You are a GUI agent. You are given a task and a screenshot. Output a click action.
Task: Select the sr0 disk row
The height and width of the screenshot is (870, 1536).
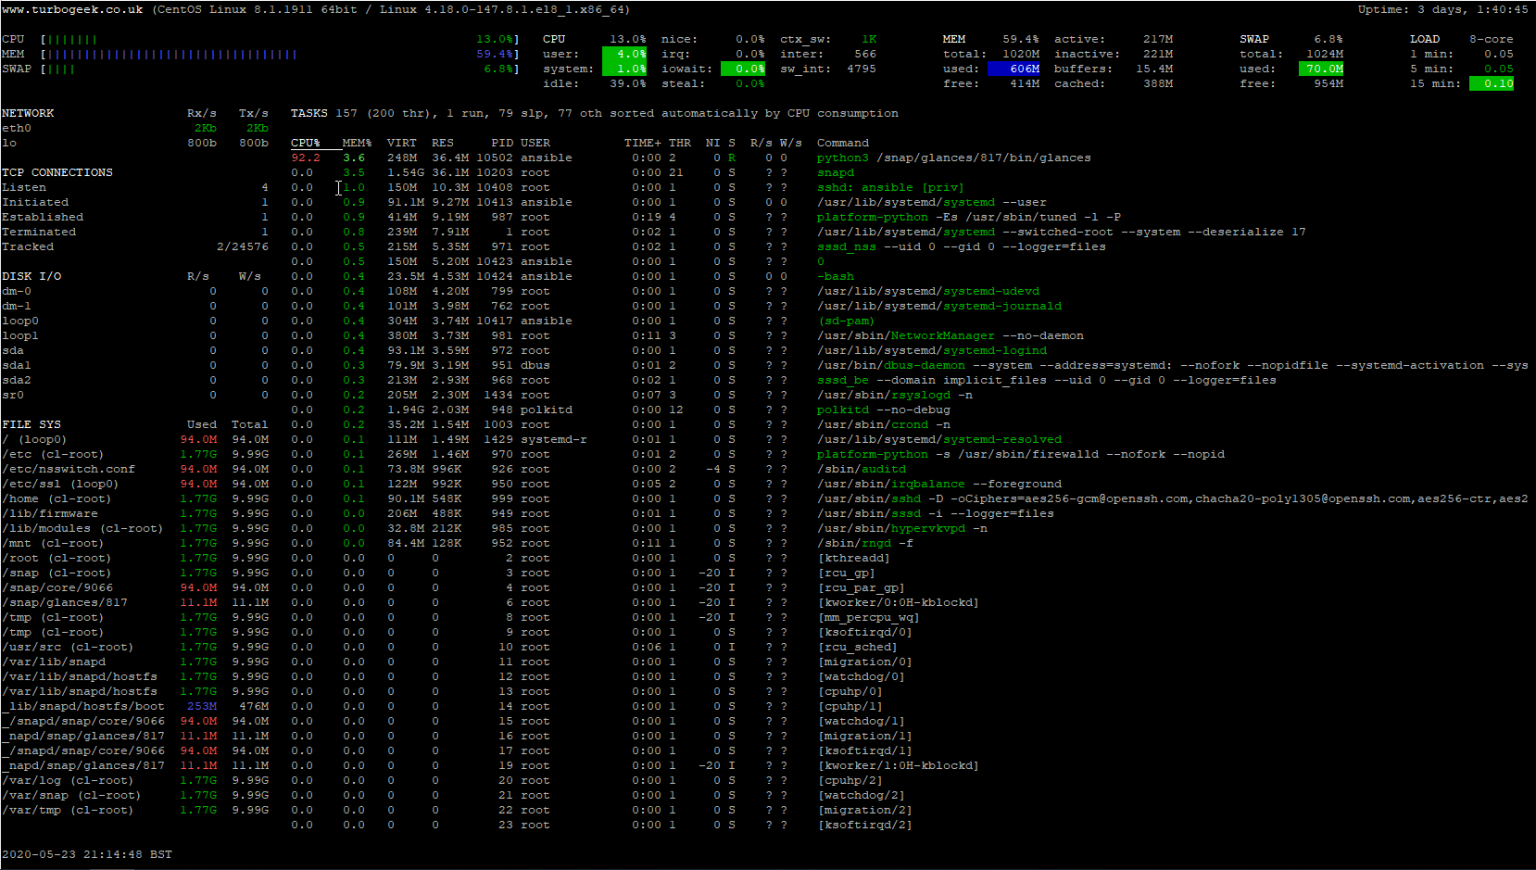pyautogui.click(x=135, y=395)
